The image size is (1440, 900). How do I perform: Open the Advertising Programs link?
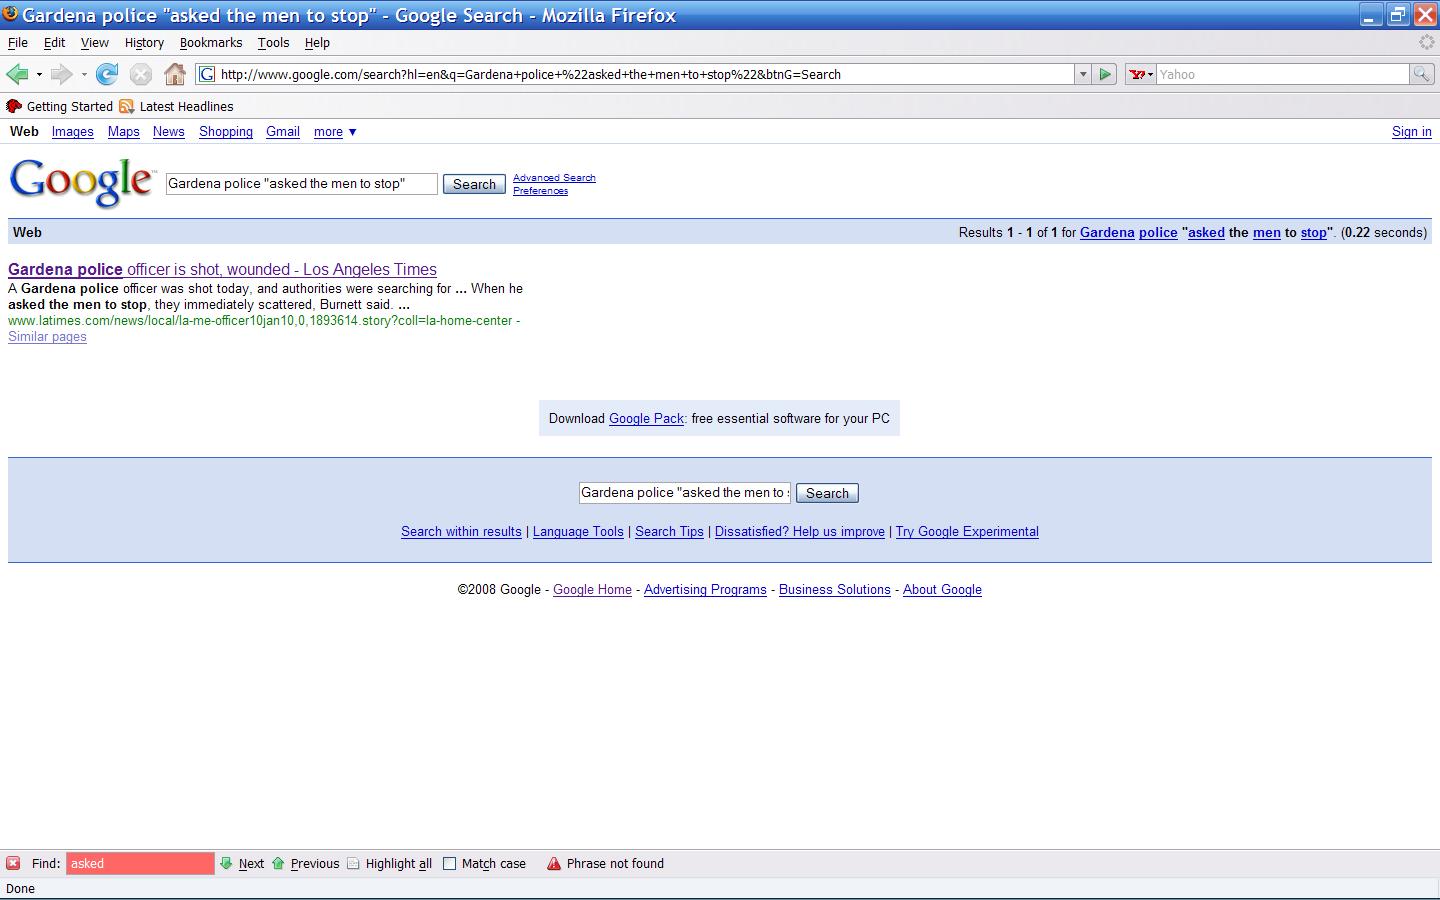point(705,589)
